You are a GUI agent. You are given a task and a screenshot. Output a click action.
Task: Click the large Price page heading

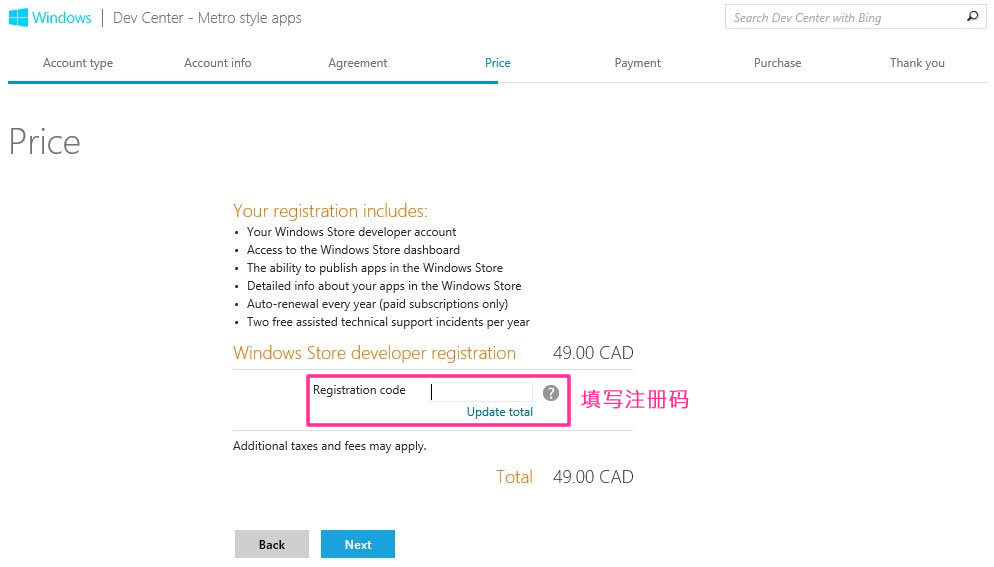click(44, 143)
